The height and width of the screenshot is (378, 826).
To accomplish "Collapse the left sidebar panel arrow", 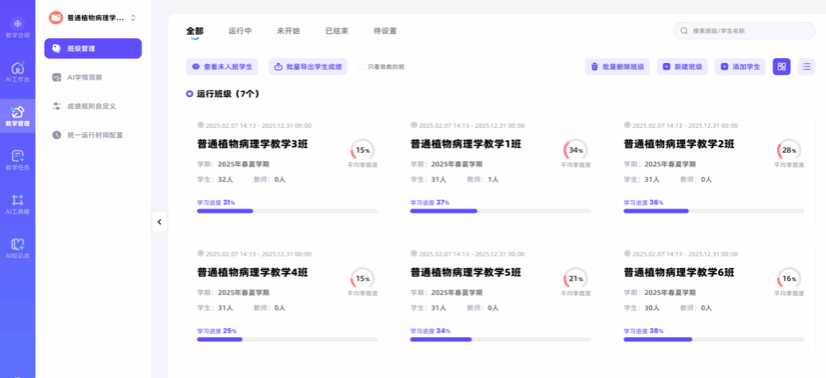I will (x=159, y=222).
